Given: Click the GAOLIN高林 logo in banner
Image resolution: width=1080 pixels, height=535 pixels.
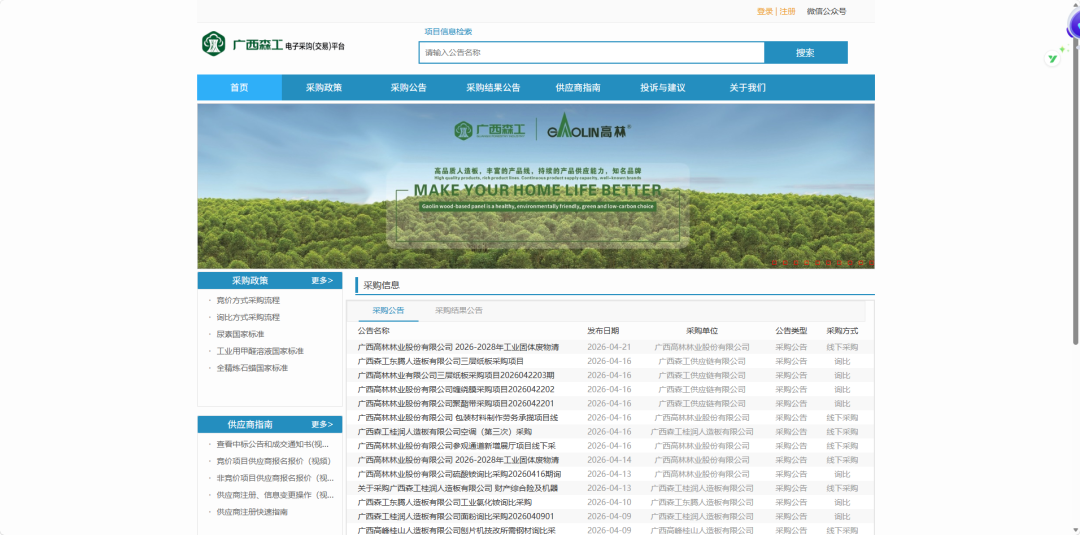Looking at the screenshot, I should (x=589, y=129).
